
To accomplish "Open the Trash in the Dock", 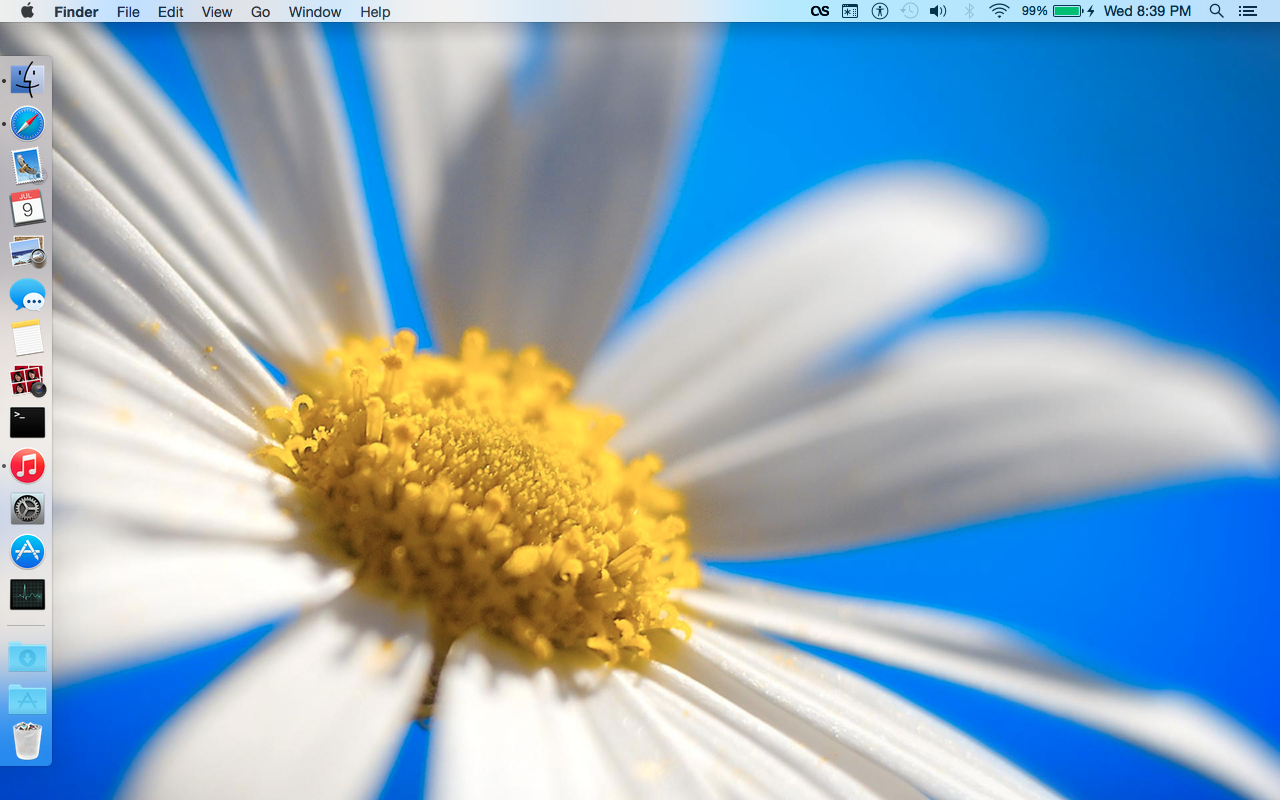I will 27,742.
